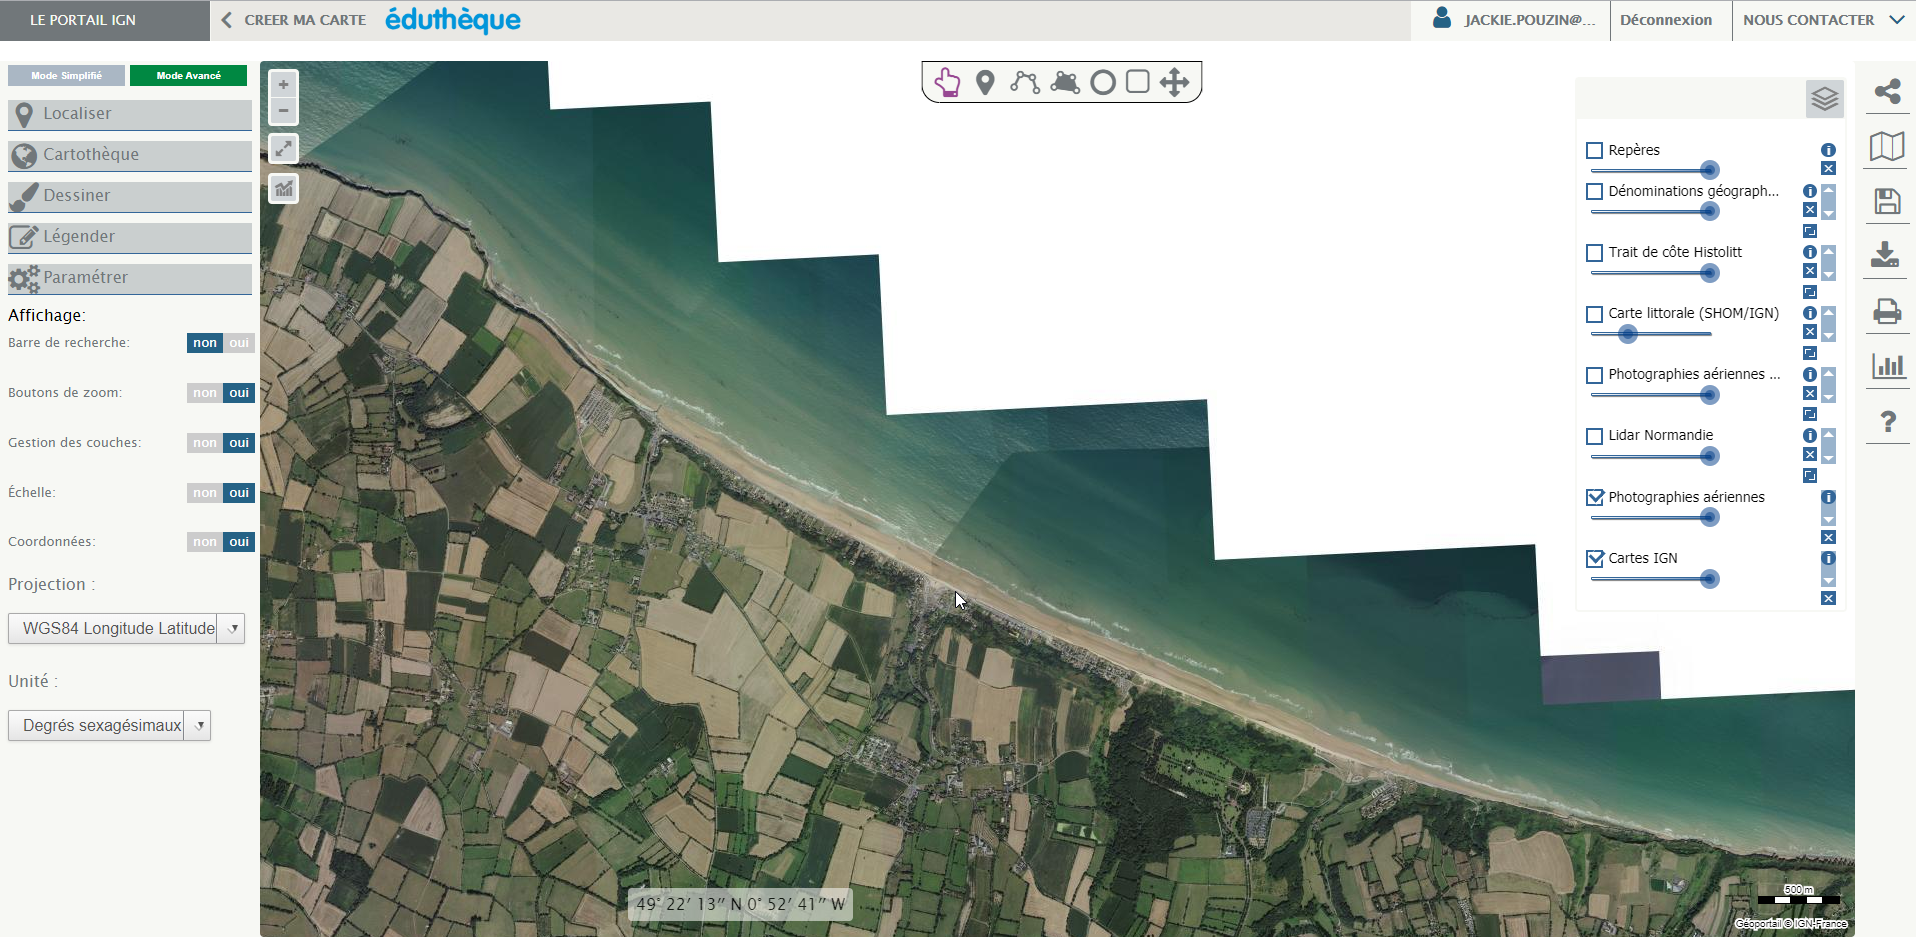Image resolution: width=1916 pixels, height=937 pixels.
Task: Adjust the Carte littorale opacity slider
Action: click(x=1628, y=334)
